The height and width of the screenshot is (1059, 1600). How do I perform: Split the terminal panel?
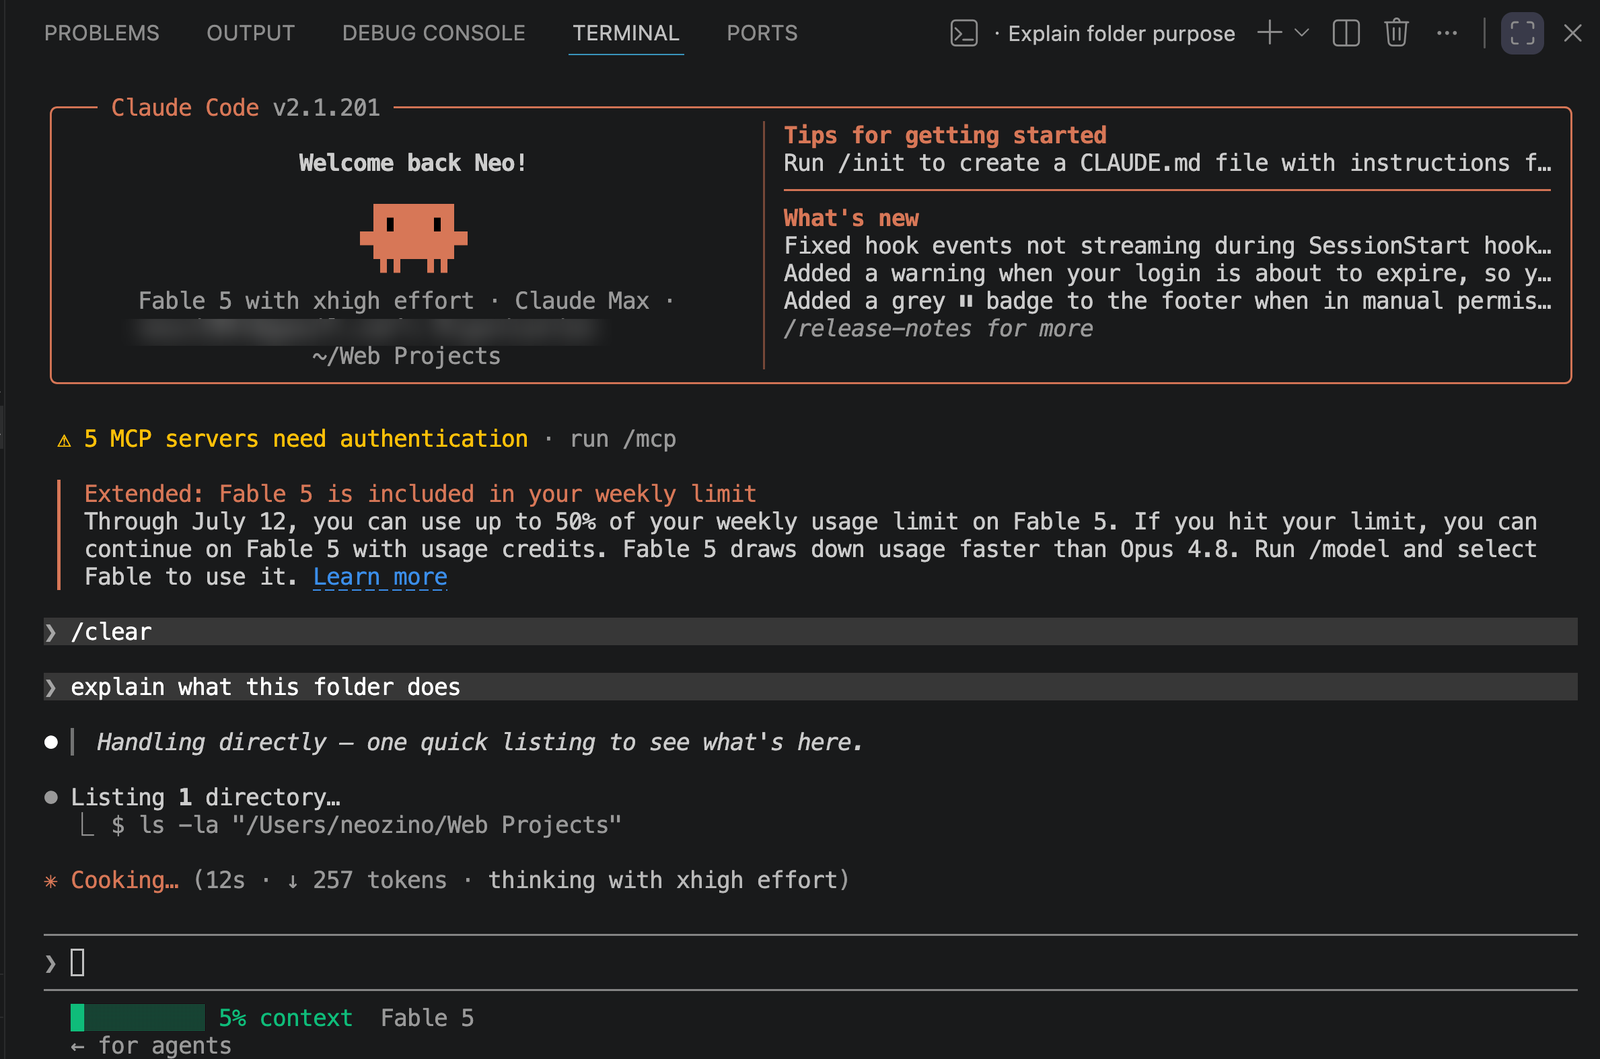click(1346, 33)
